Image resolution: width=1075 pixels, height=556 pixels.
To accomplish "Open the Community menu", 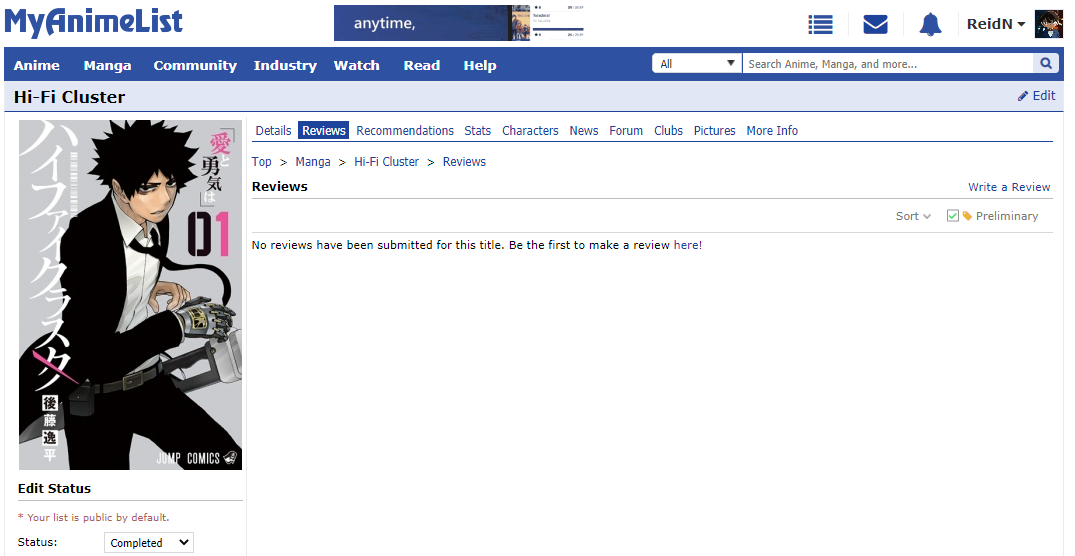I will (195, 65).
